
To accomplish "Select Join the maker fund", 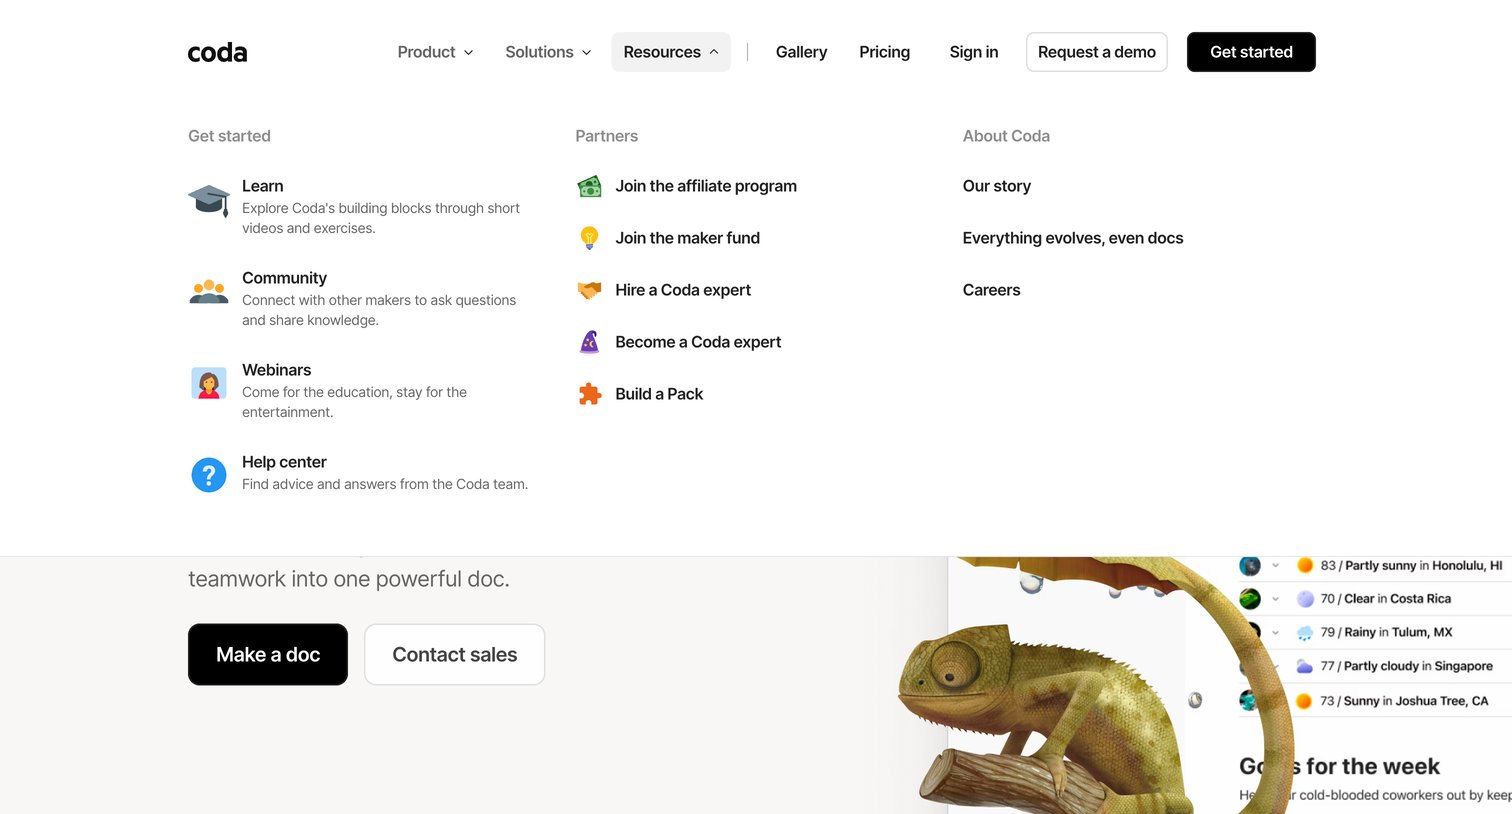I will (687, 238).
